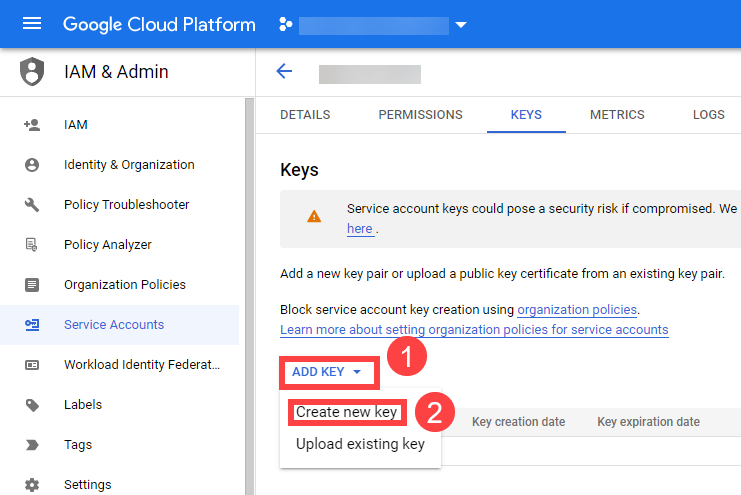The image size is (741, 495).
Task: Select Create new key menu option
Action: pyautogui.click(x=347, y=412)
